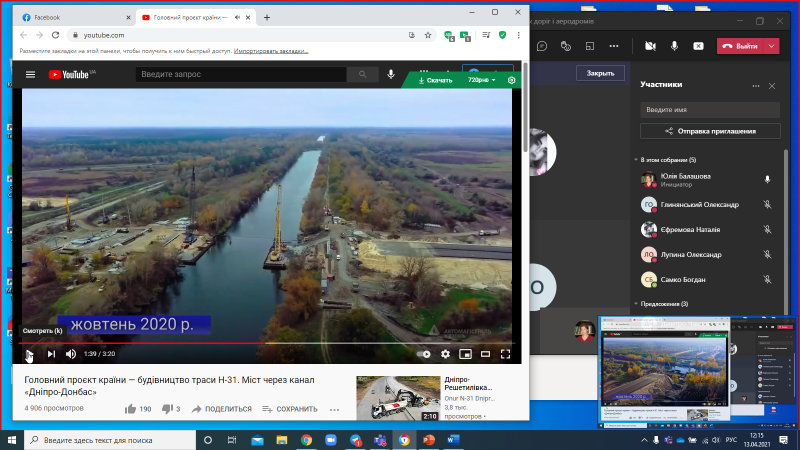Expand the Leave button dropdown arrow
This screenshot has height=450, width=800.
[771, 46]
